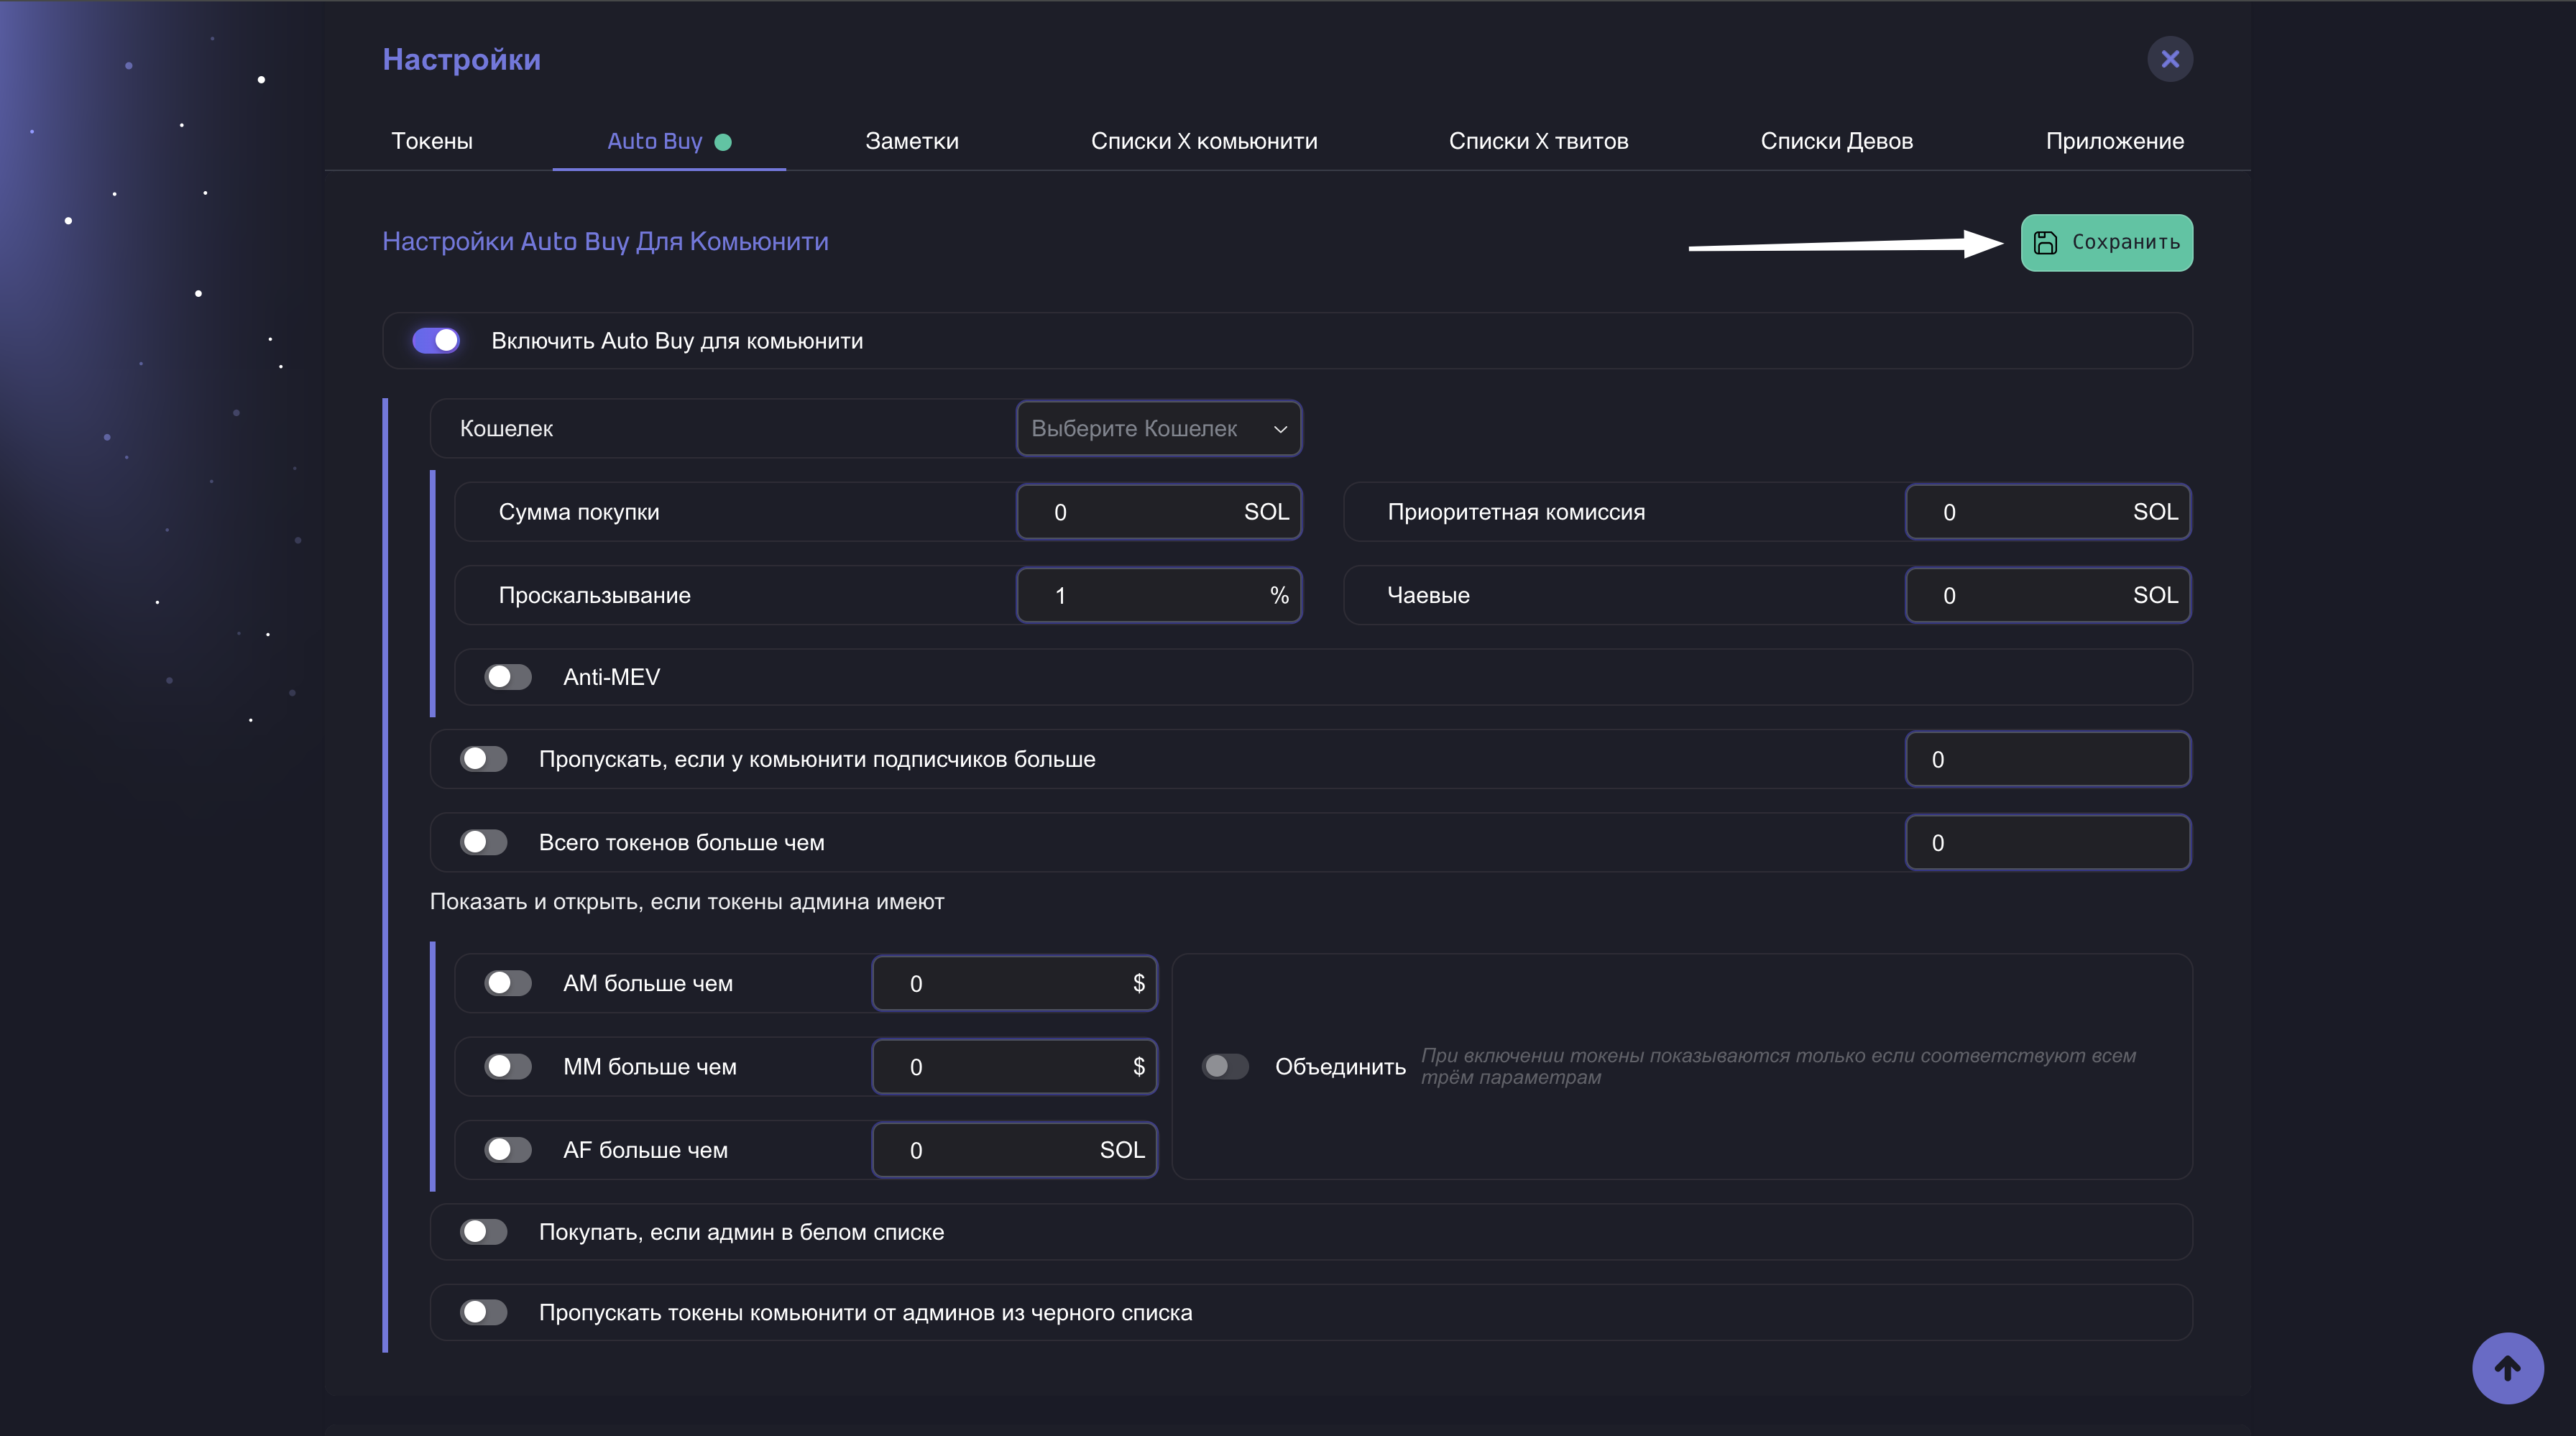The height and width of the screenshot is (1436, 2576).
Task: Turn on the AM больше чем toggle
Action: tap(508, 983)
